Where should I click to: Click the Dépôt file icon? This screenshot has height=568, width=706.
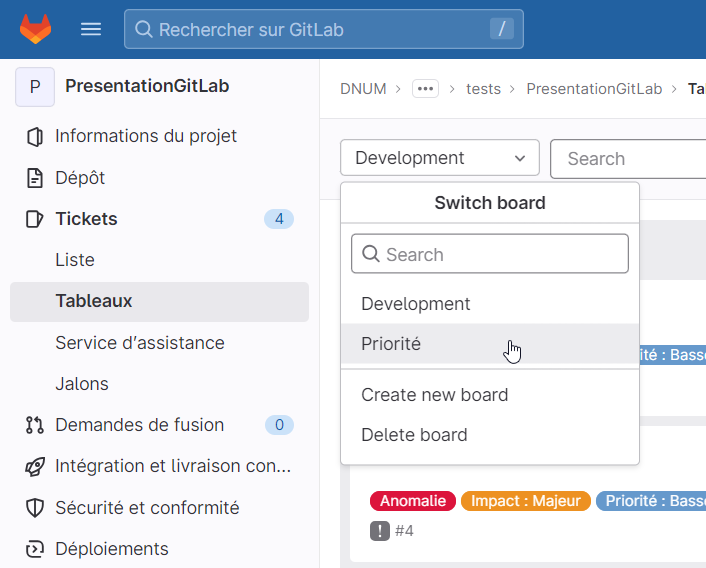pyautogui.click(x=35, y=178)
